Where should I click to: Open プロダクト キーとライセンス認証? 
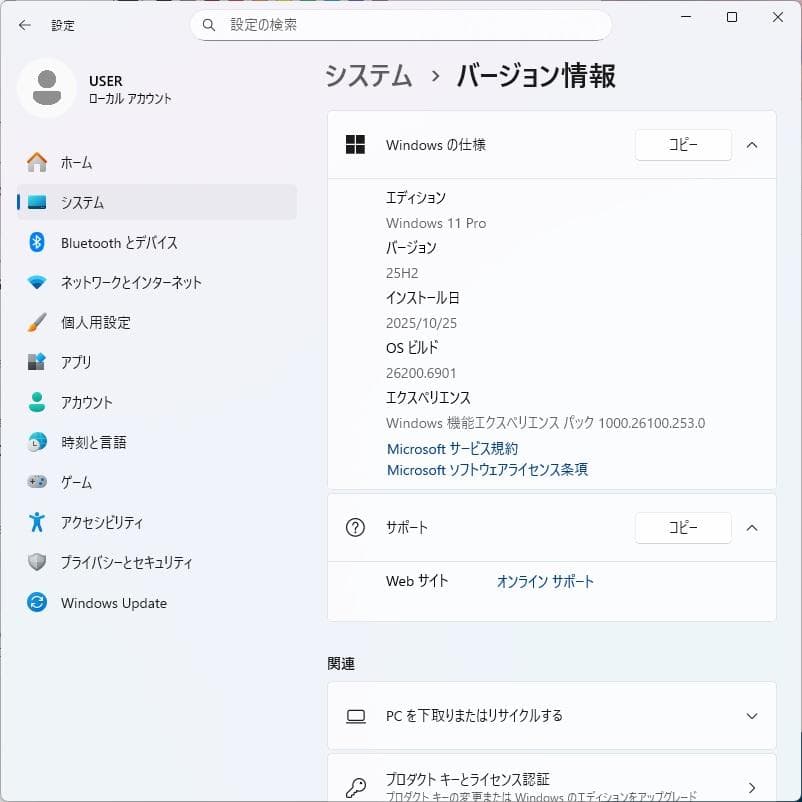coord(552,779)
